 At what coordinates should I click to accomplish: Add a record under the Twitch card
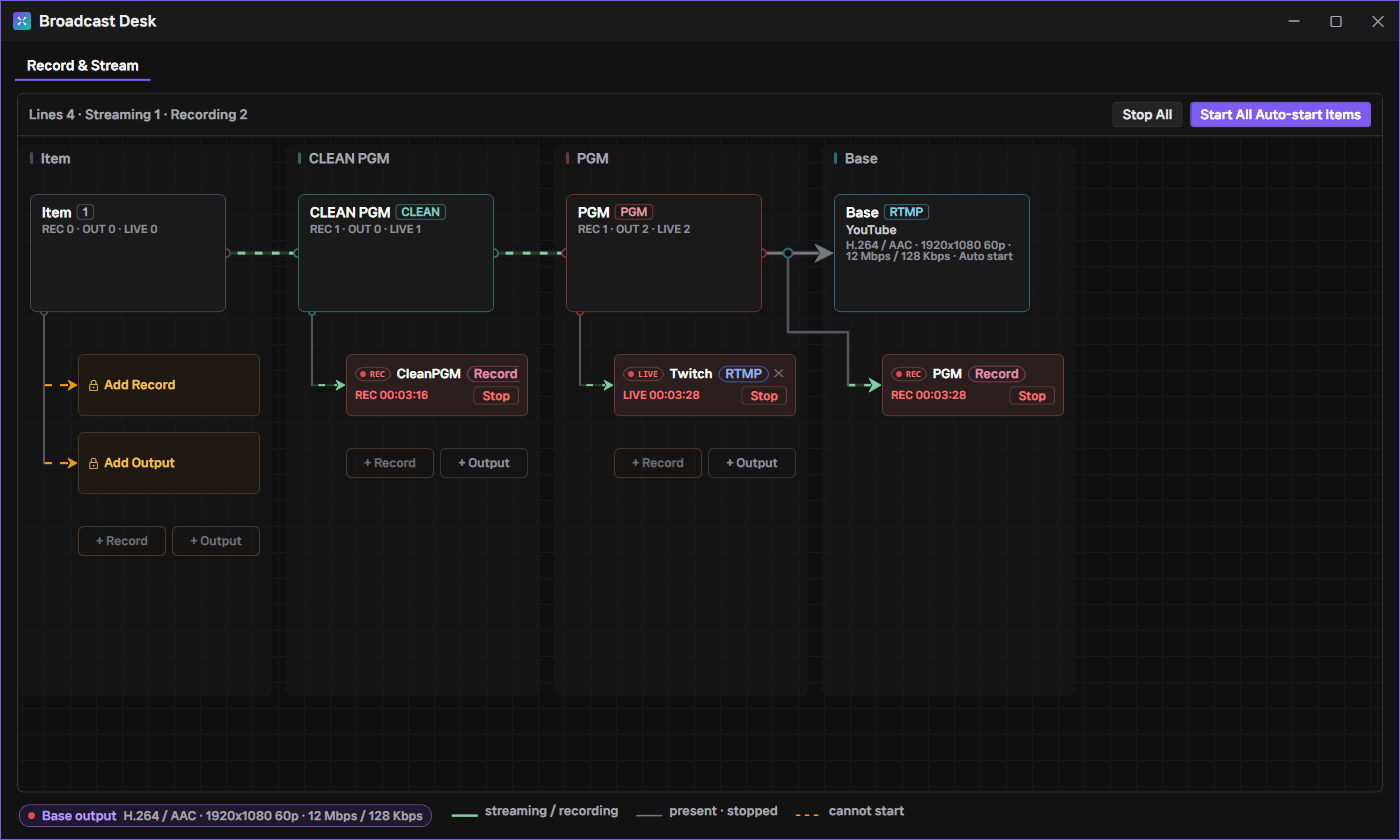[658, 463]
